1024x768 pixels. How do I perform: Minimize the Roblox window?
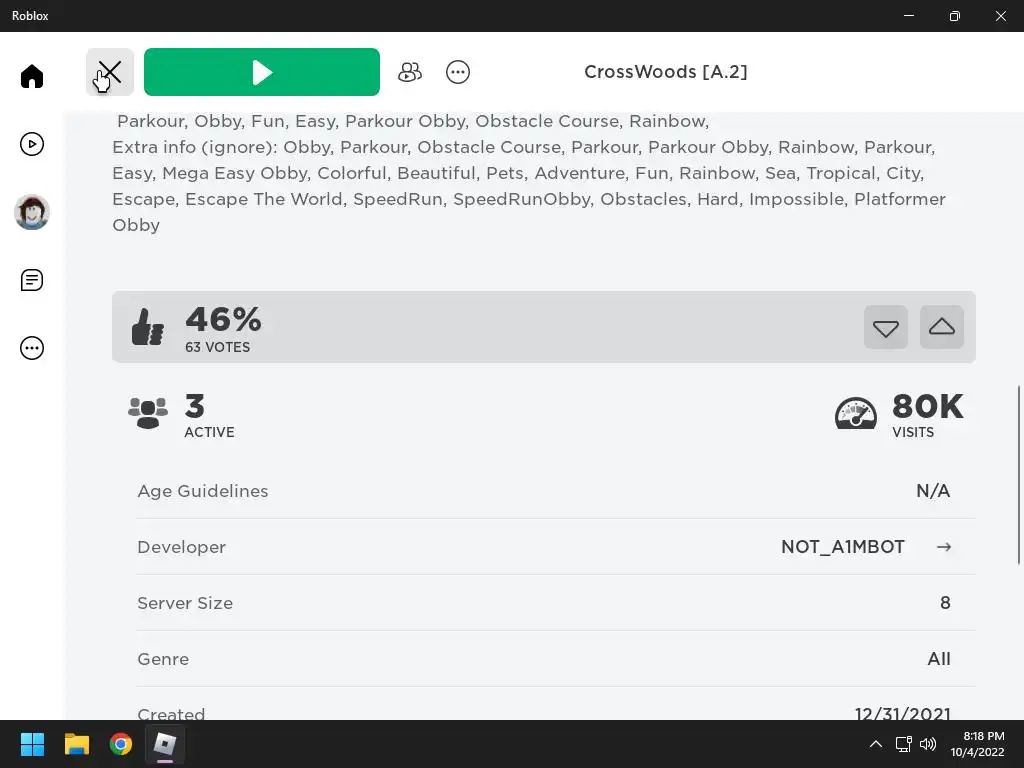click(908, 16)
